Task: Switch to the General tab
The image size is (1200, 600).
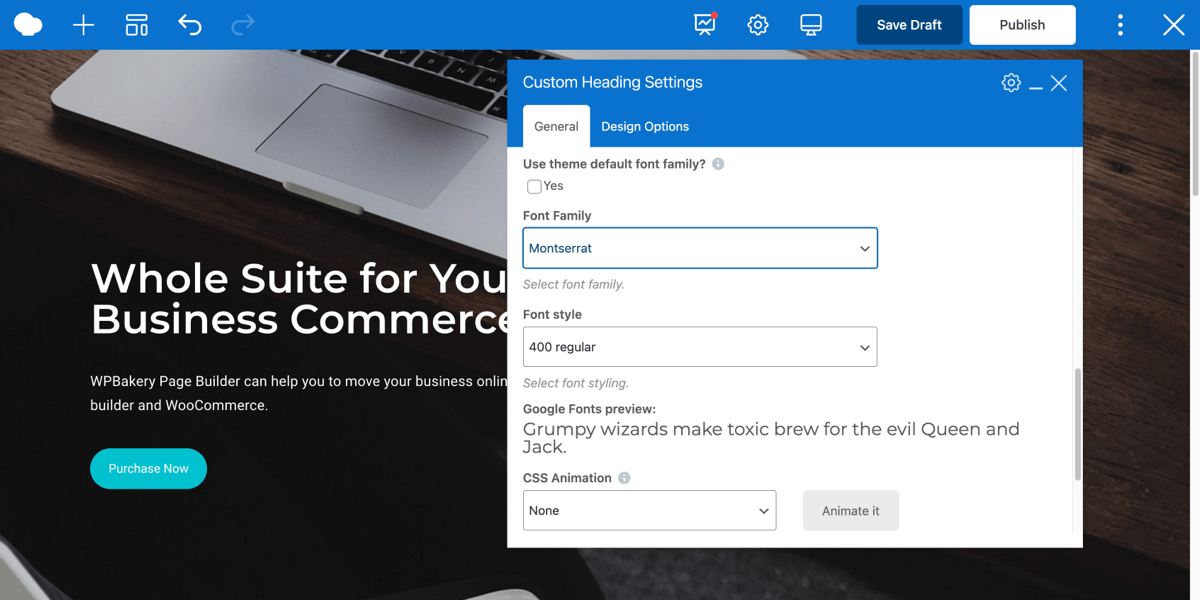Action: pyautogui.click(x=556, y=126)
